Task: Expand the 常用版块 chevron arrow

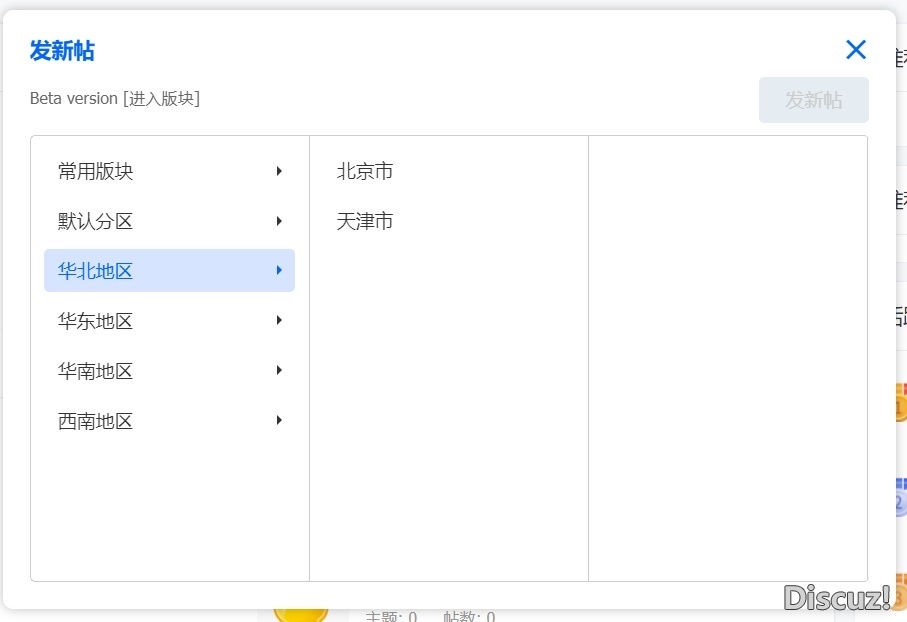Action: click(x=279, y=171)
